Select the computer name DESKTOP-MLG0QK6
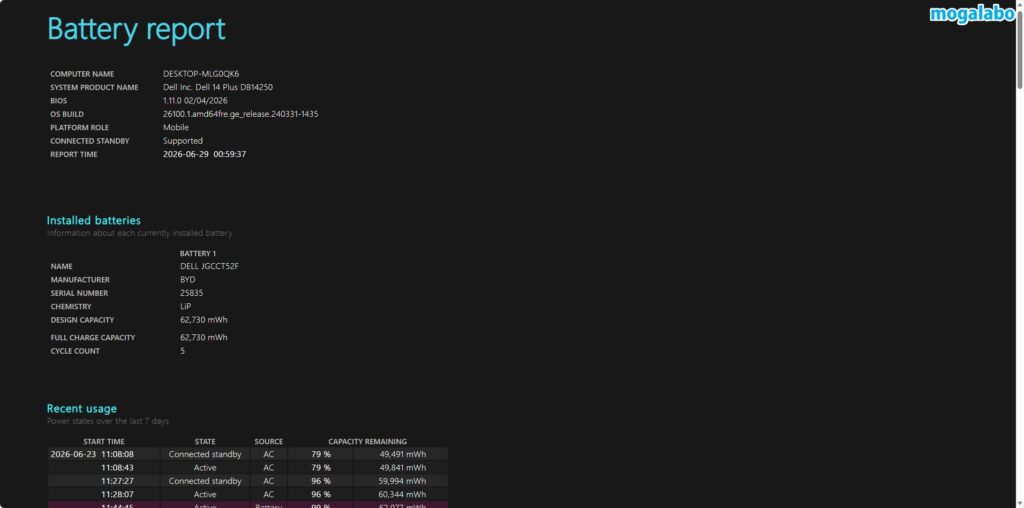Viewport: 1024px width, 508px height. [x=201, y=74]
